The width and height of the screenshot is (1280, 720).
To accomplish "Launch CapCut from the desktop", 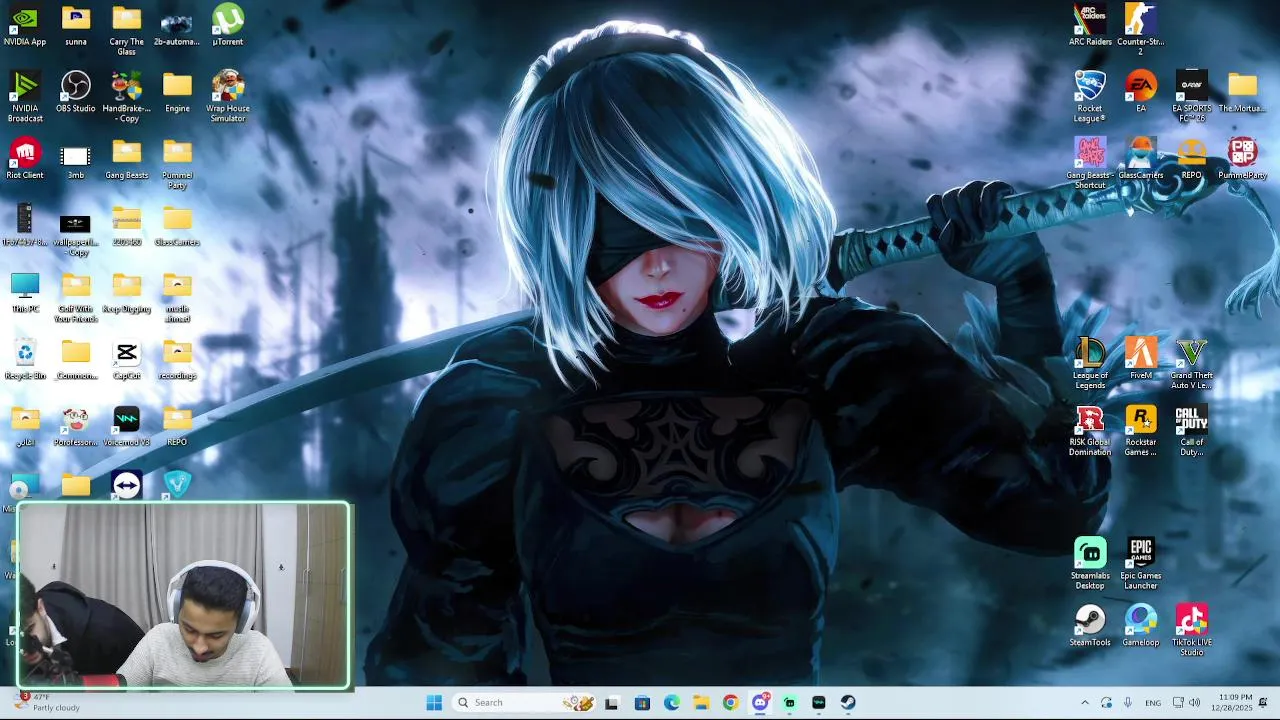I will pyautogui.click(x=127, y=360).
